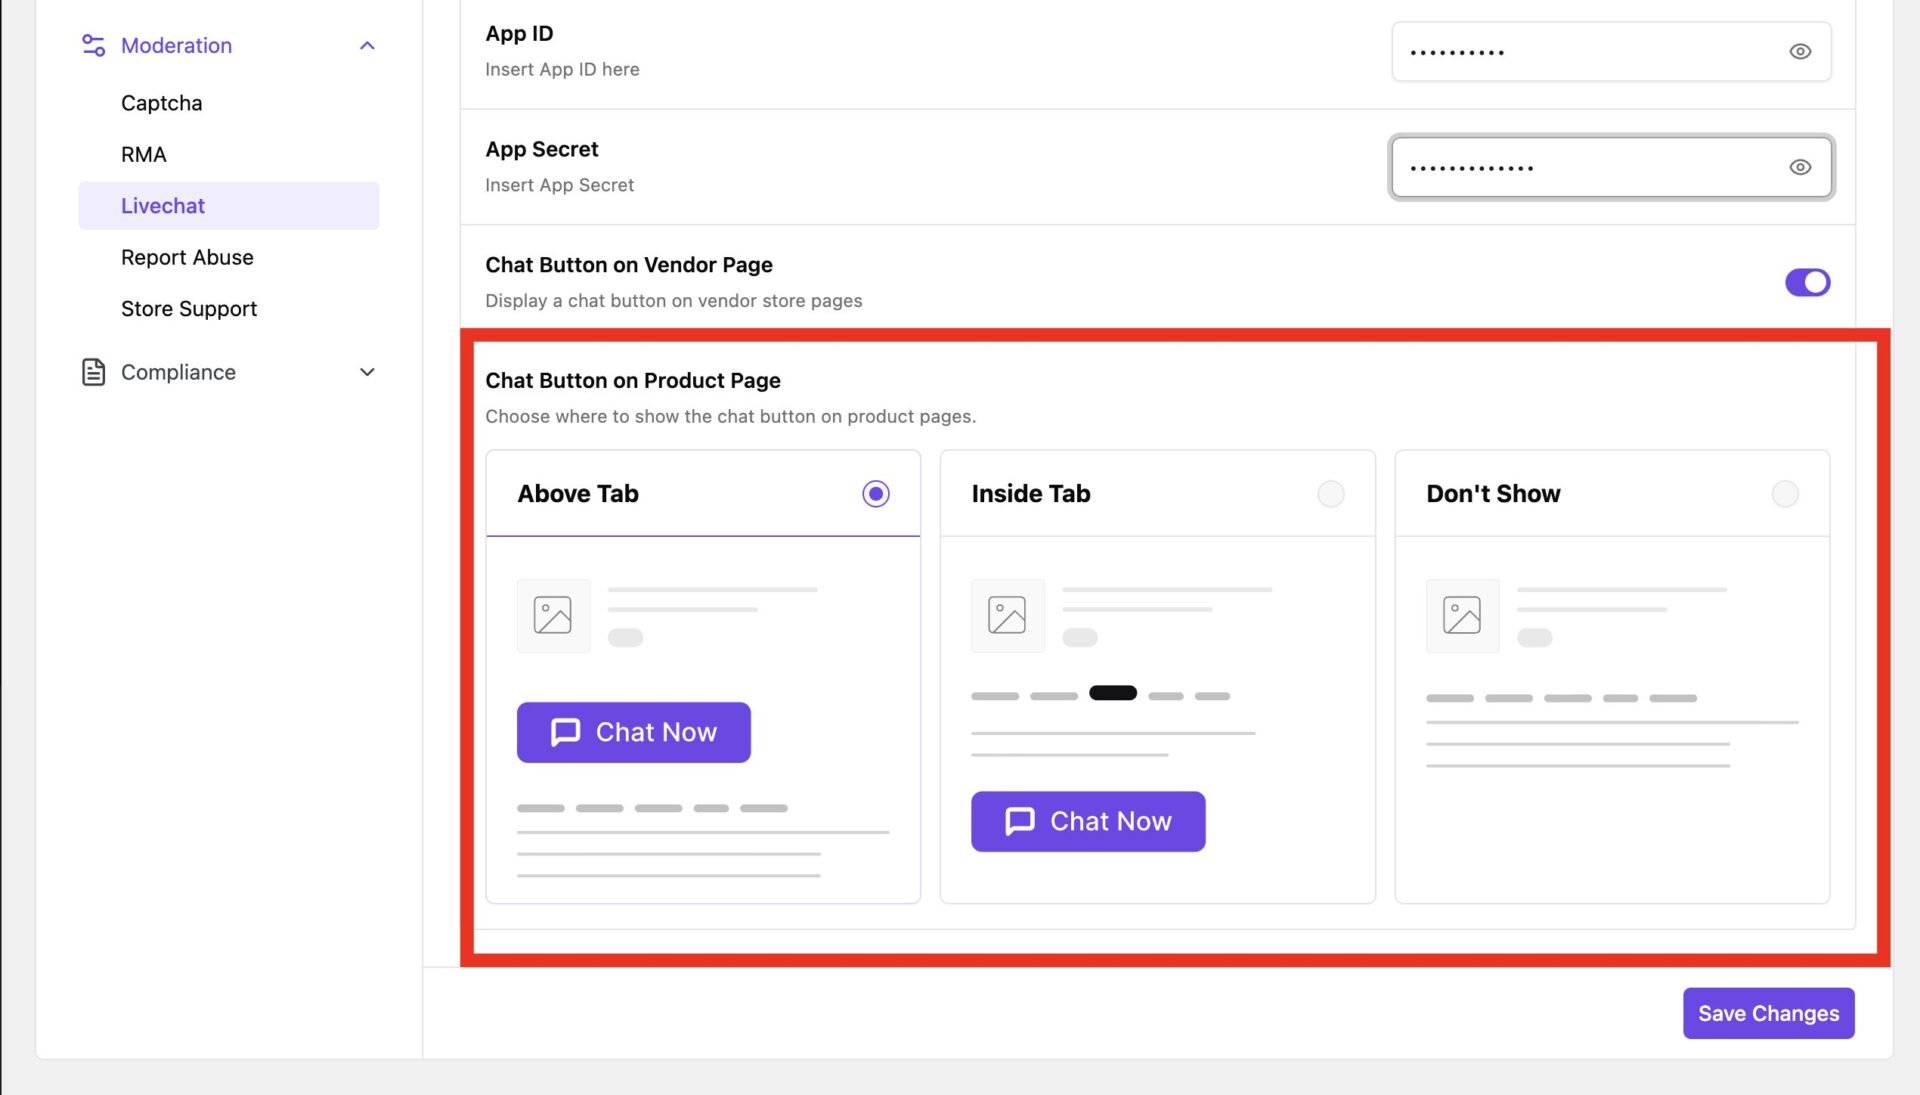The height and width of the screenshot is (1095, 1920).
Task: Open the Report Abuse settings
Action: click(187, 258)
